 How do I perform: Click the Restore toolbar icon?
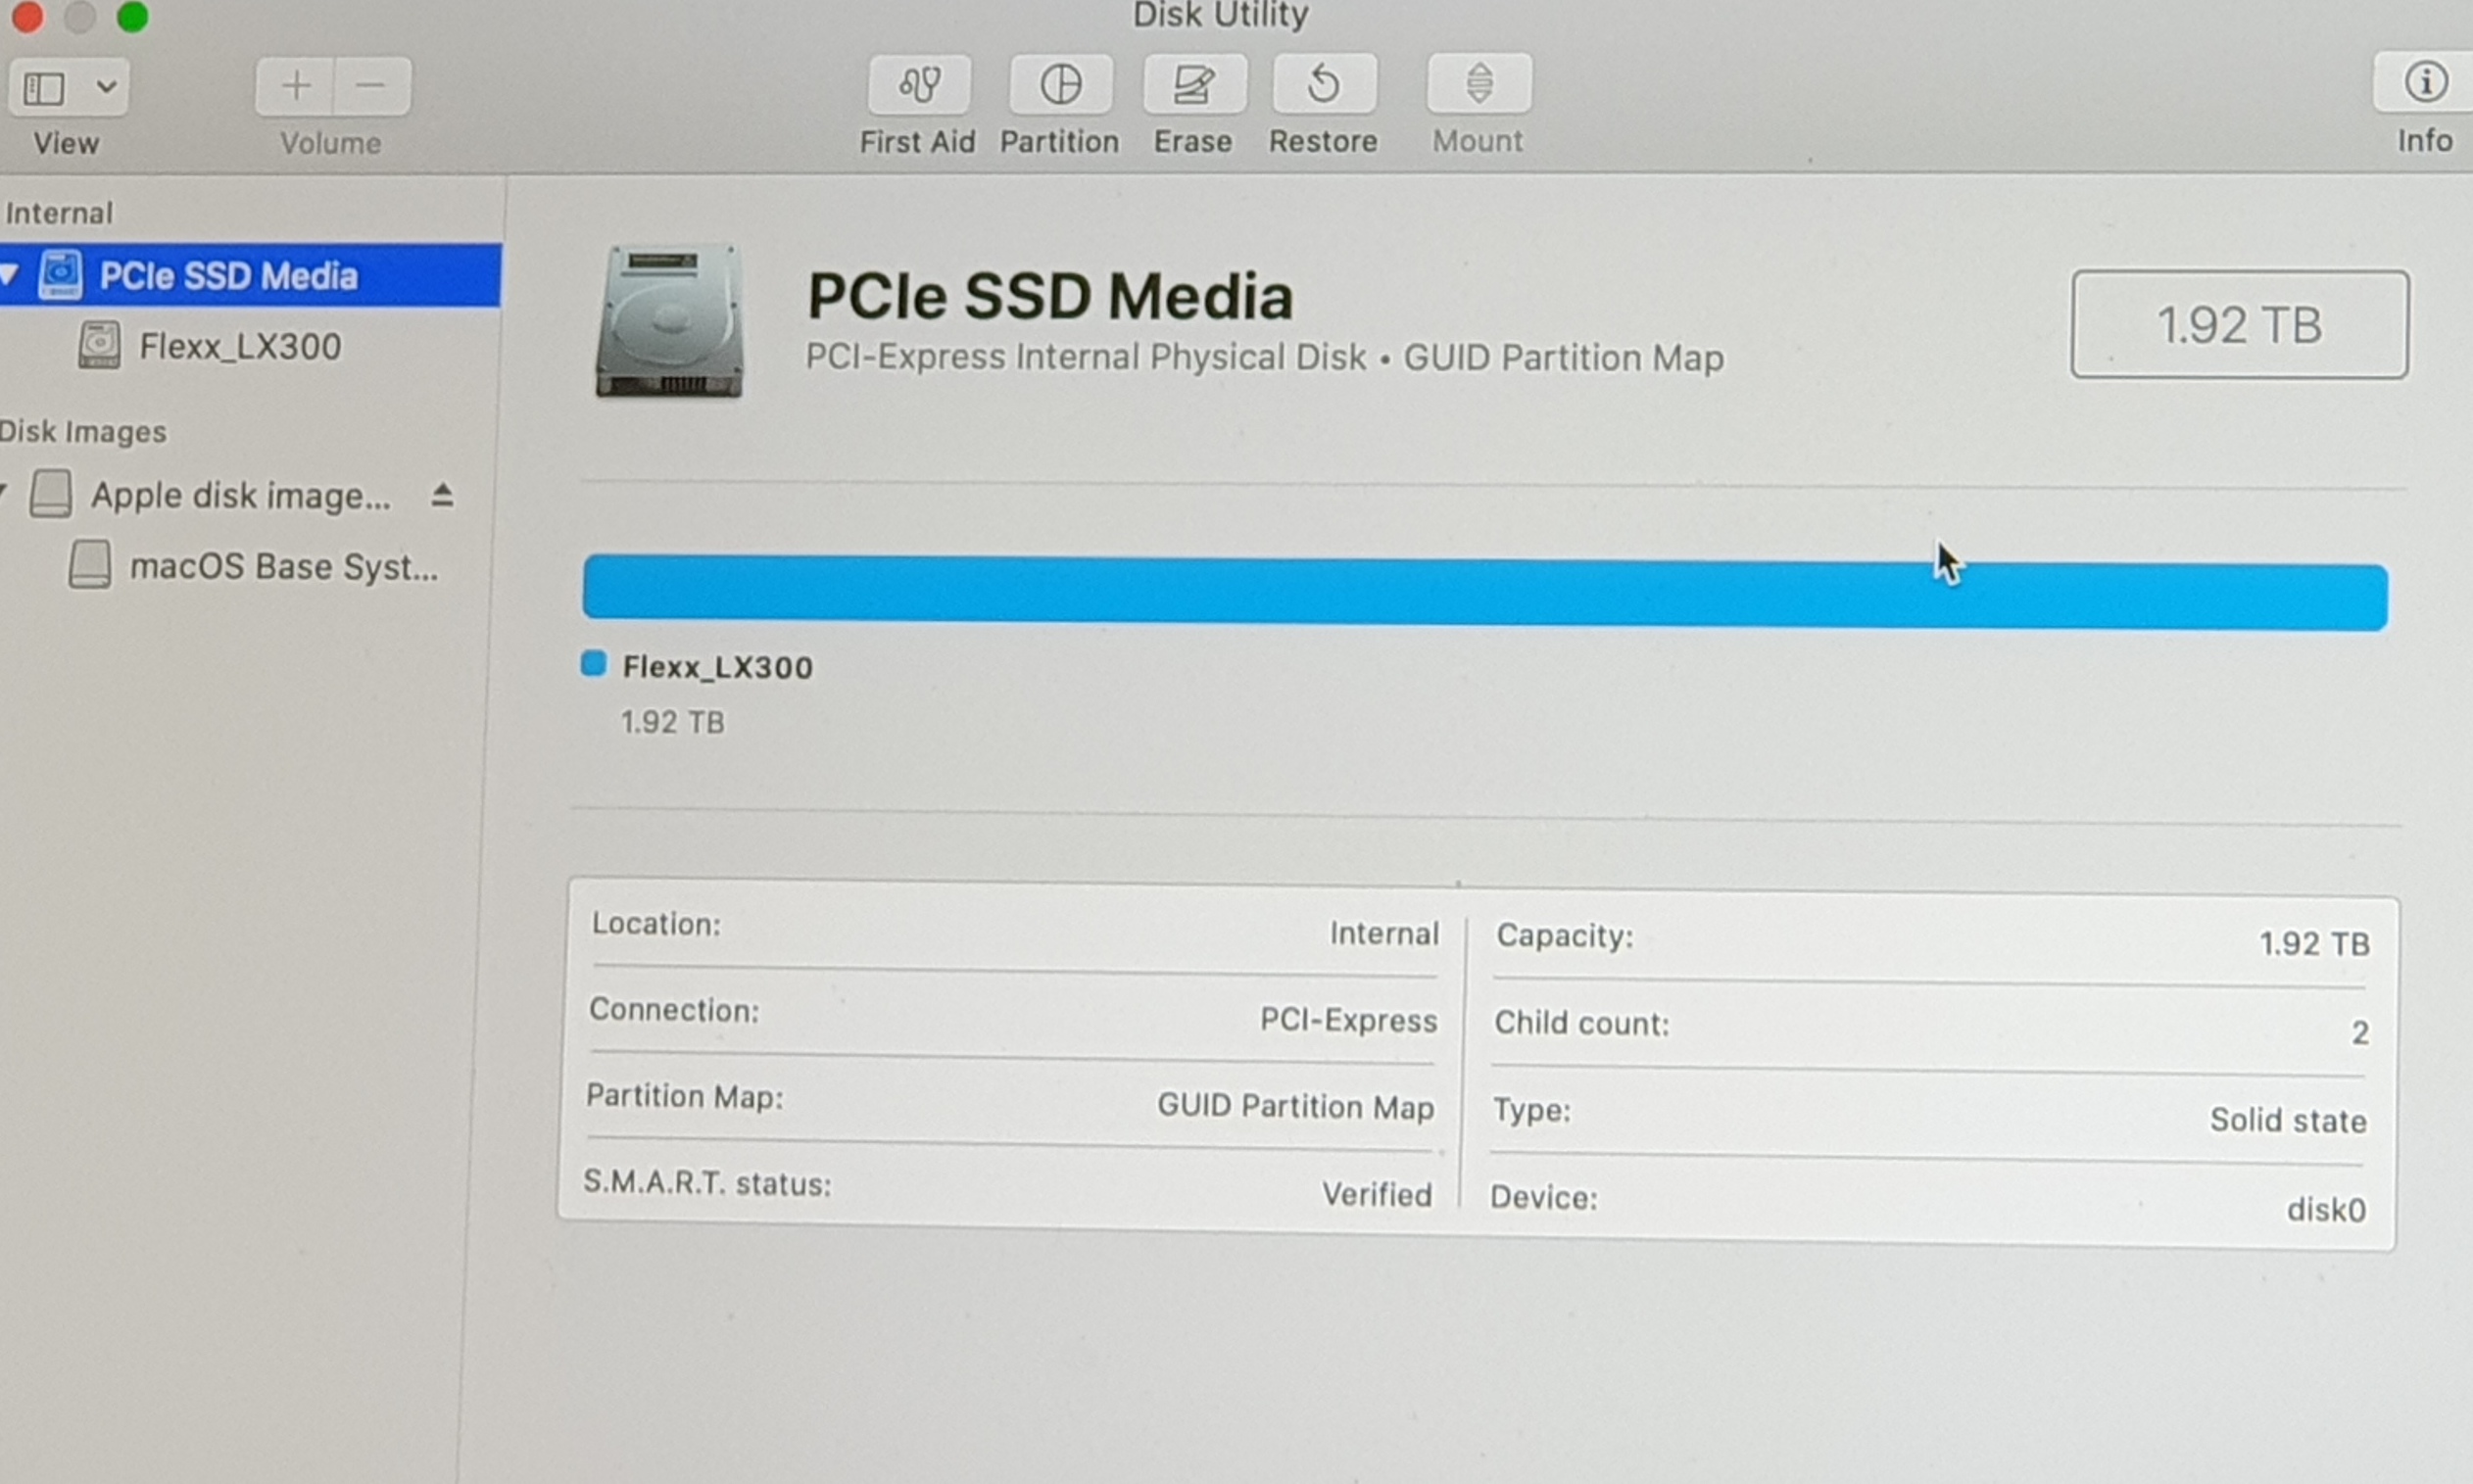coord(1323,85)
